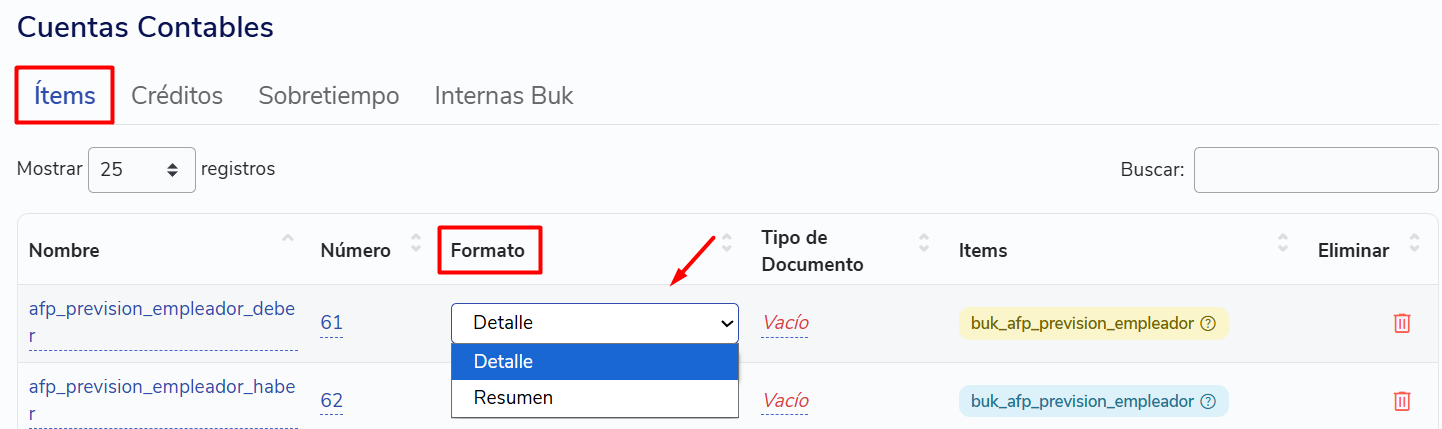This screenshot has width=1442, height=429.
Task: Edit account number 61 link
Action: [x=331, y=323]
